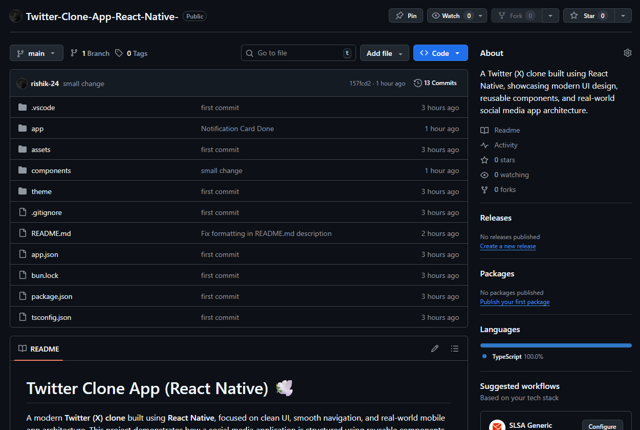Open the theme folder name

click(x=42, y=191)
